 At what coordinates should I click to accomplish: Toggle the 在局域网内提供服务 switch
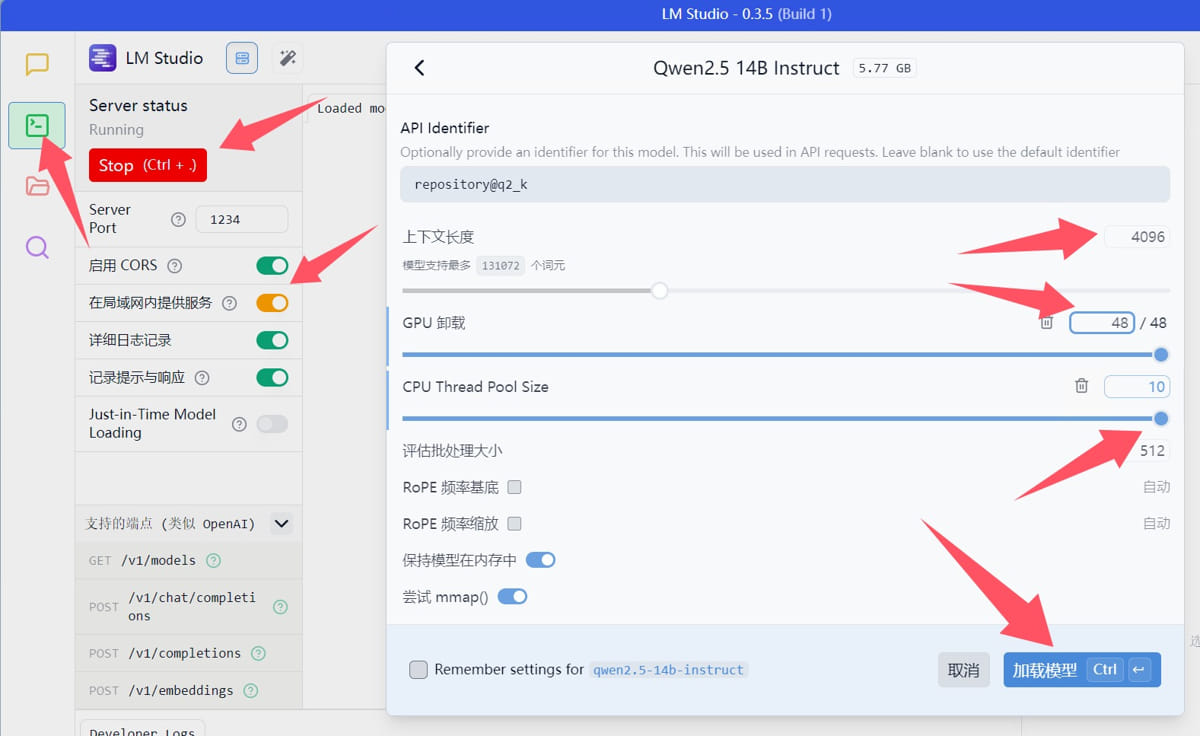coord(272,303)
